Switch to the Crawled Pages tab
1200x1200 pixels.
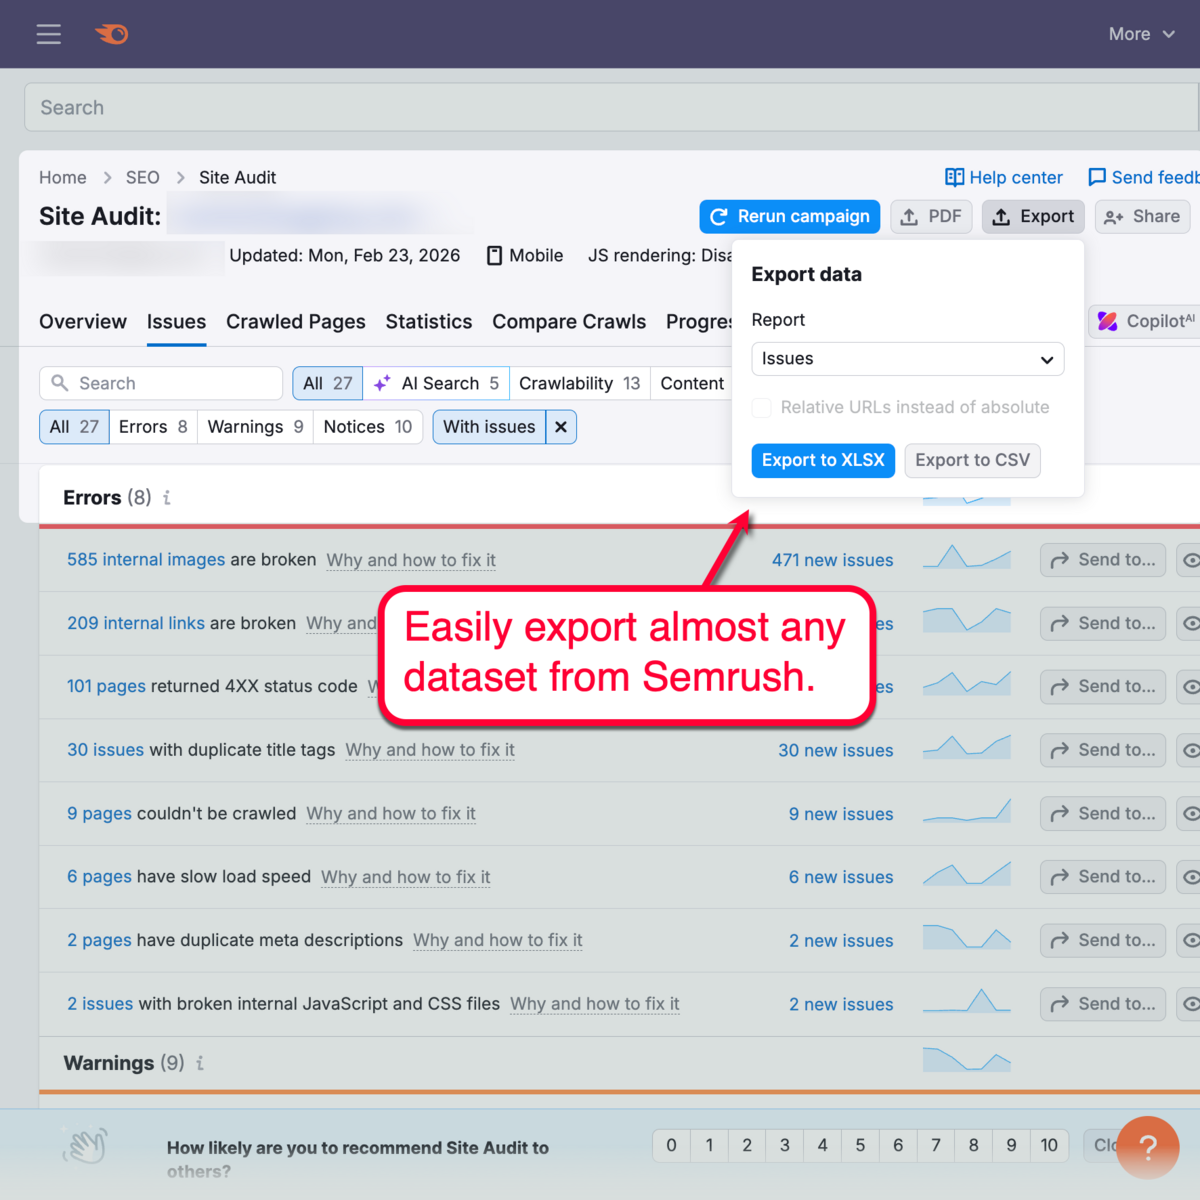click(x=295, y=321)
